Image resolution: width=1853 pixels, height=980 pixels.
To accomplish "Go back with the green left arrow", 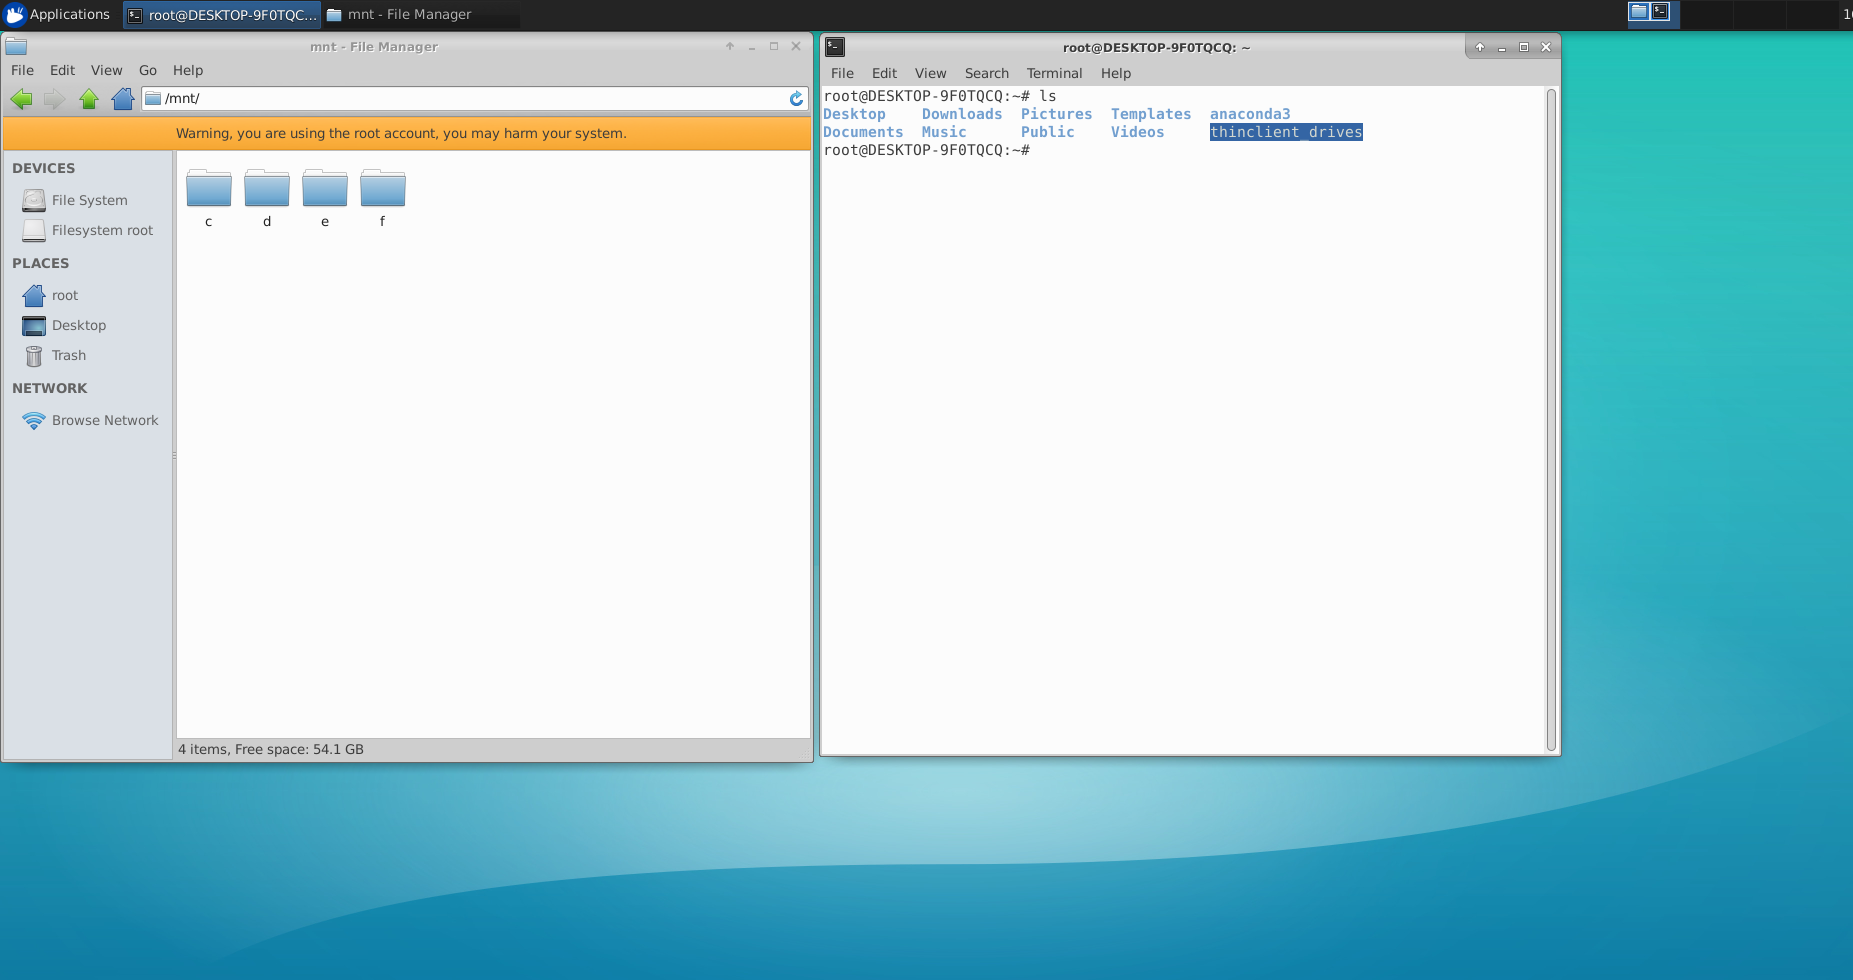I will [x=21, y=98].
